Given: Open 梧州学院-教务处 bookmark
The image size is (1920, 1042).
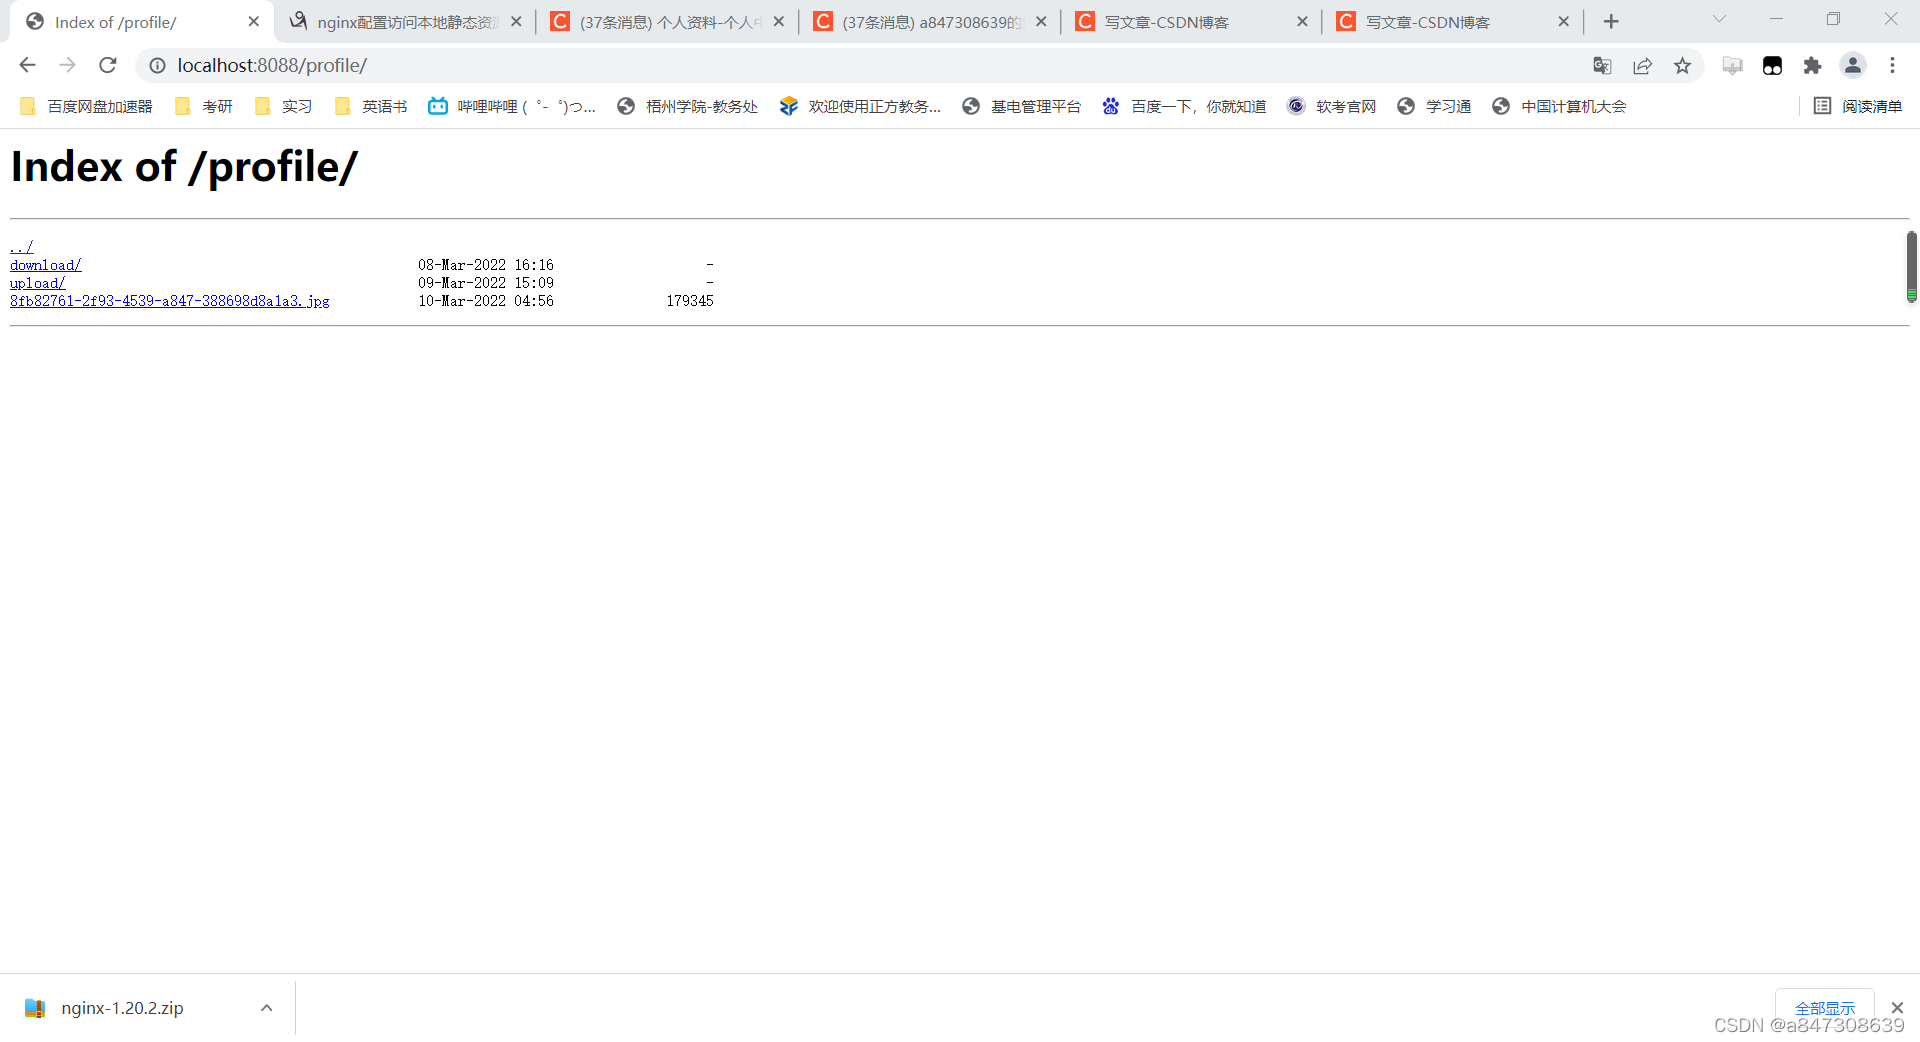Looking at the screenshot, I should 688,106.
